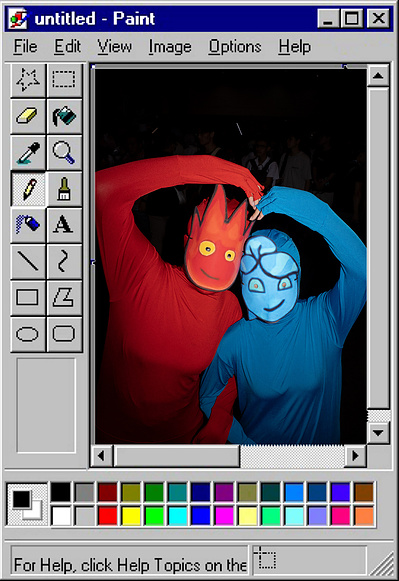The height and width of the screenshot is (581, 399).
Task: Choose the Ellipse tool
Action: click(28, 334)
